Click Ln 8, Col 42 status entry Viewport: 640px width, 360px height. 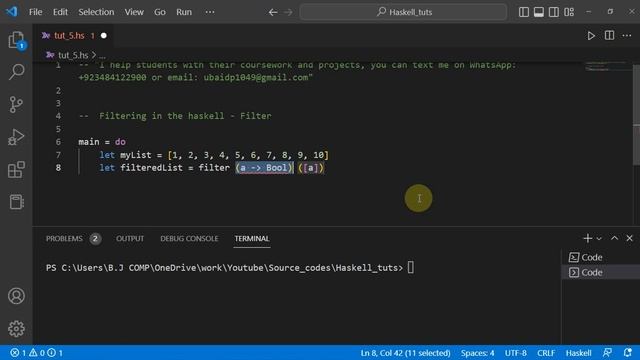pyautogui.click(x=405, y=353)
